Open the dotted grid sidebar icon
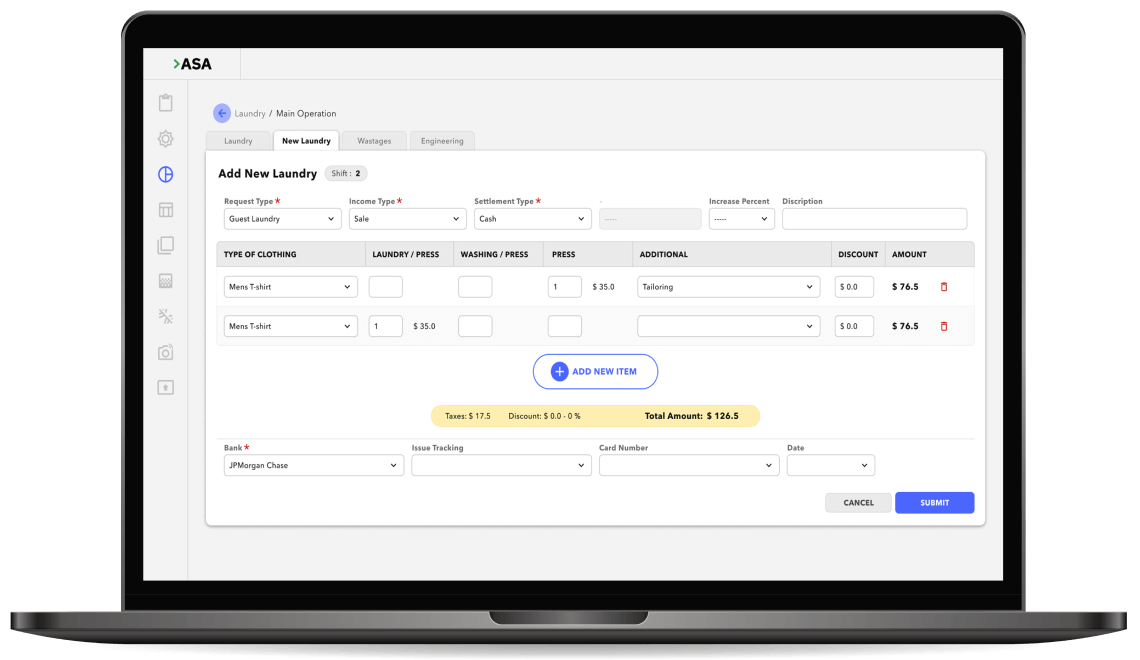Screen dimensions: 1140x660 (166, 281)
